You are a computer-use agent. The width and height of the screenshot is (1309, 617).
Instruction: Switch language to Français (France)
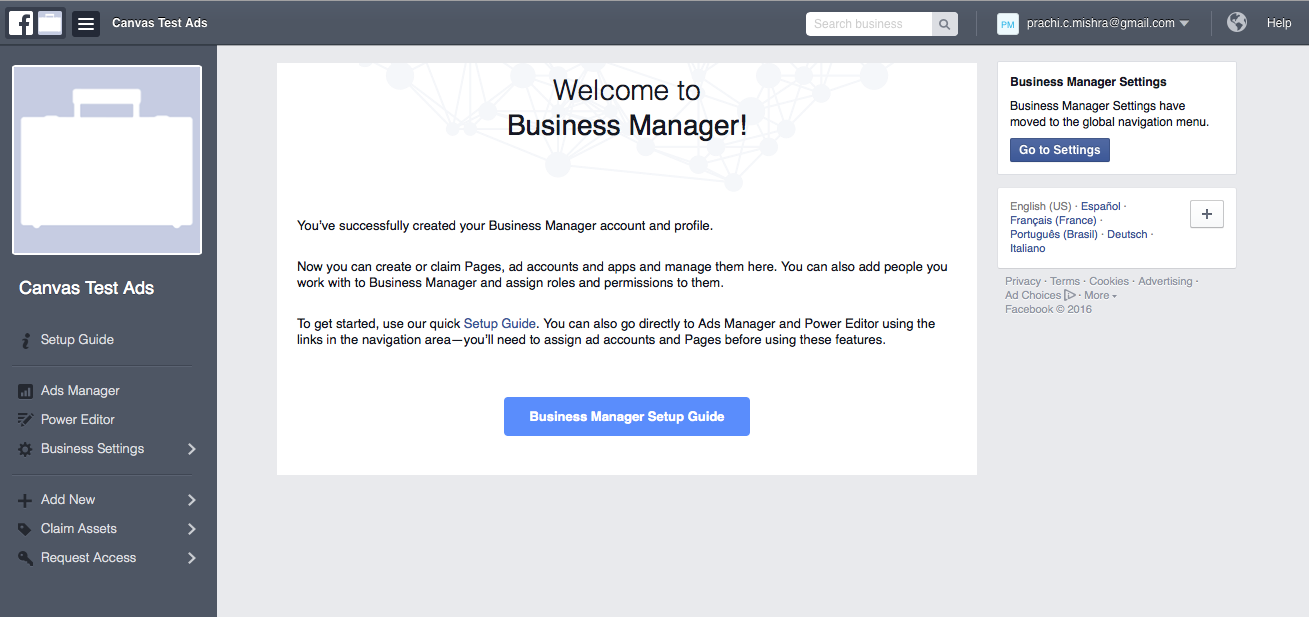pyautogui.click(x=1053, y=220)
